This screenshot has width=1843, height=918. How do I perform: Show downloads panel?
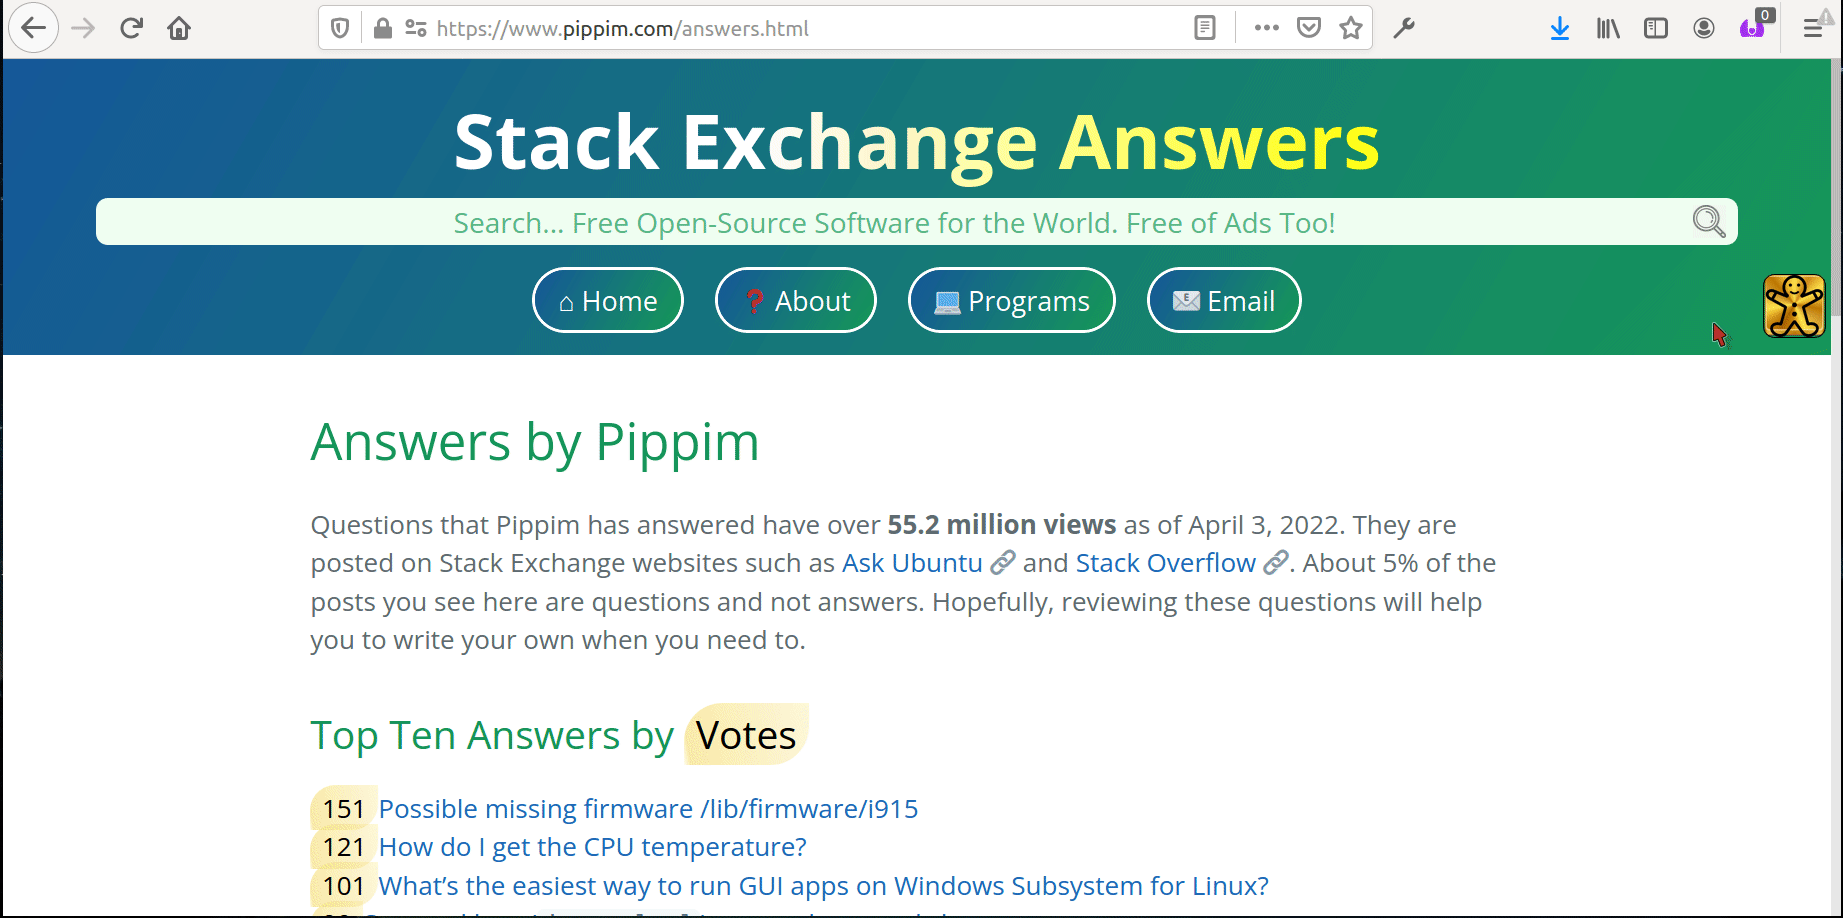[1560, 28]
